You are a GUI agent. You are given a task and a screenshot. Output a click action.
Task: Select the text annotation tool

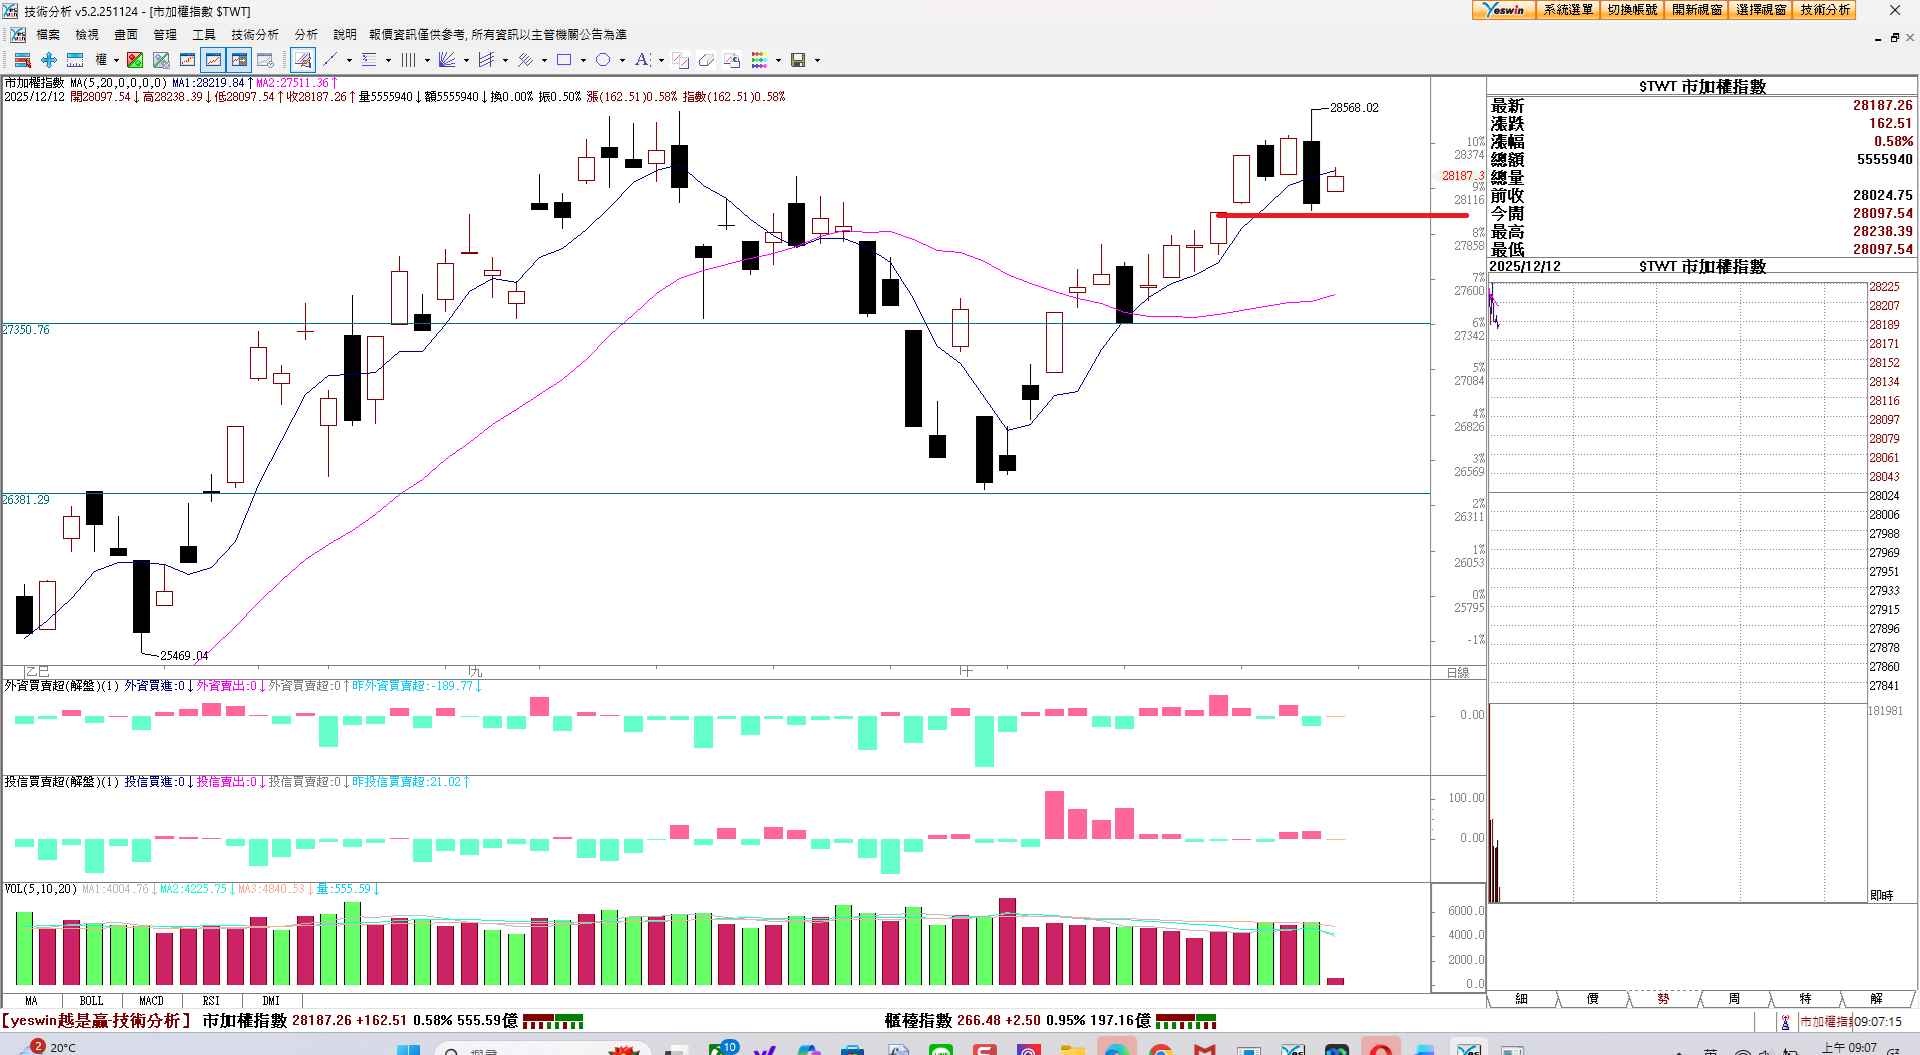click(642, 60)
